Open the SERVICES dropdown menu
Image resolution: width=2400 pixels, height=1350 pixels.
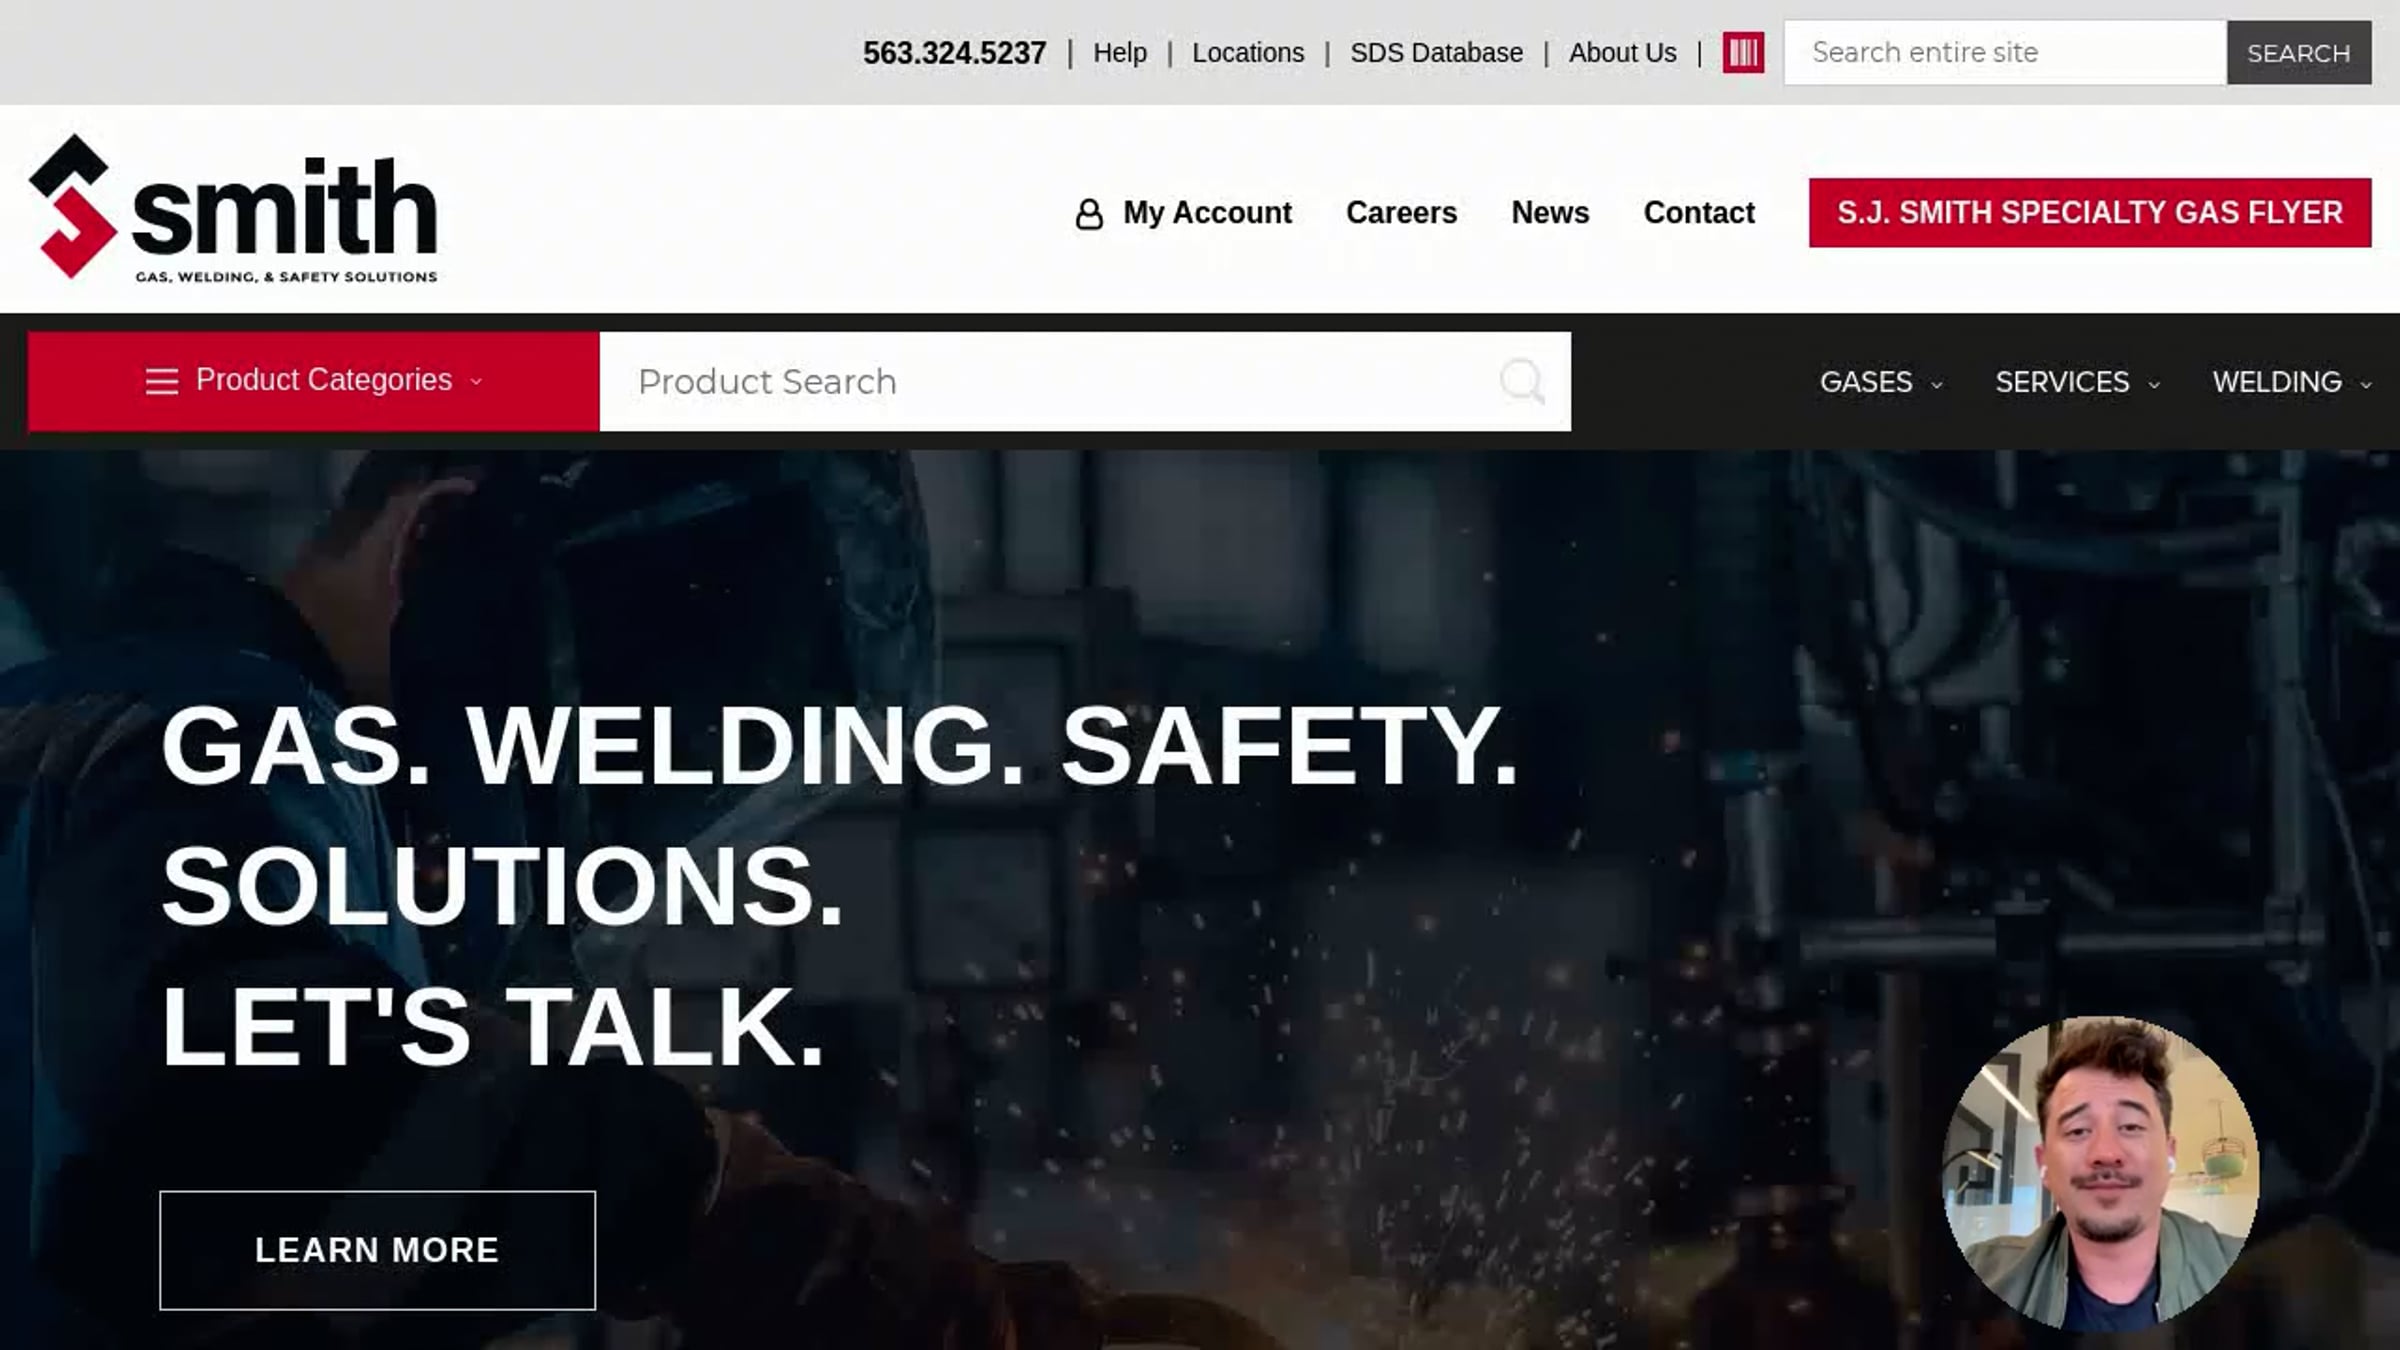point(2078,382)
